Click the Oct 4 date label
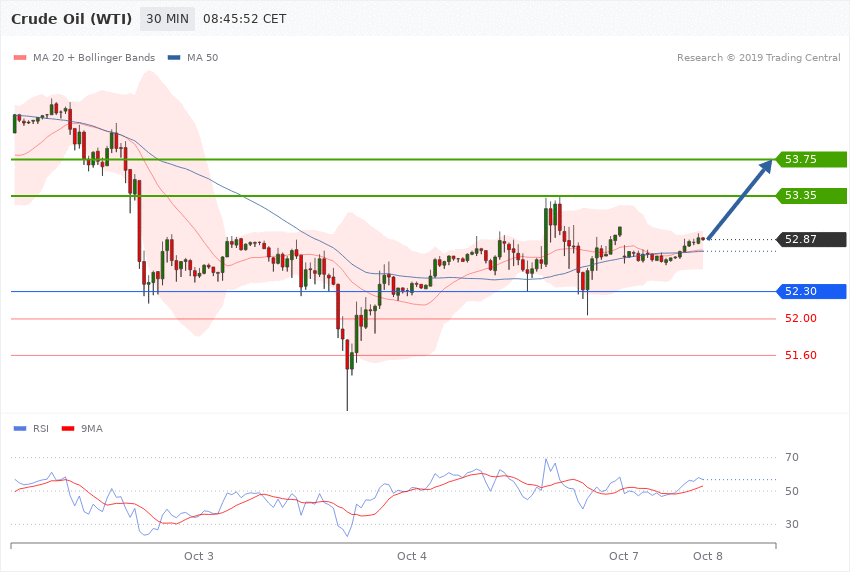 pyautogui.click(x=411, y=556)
